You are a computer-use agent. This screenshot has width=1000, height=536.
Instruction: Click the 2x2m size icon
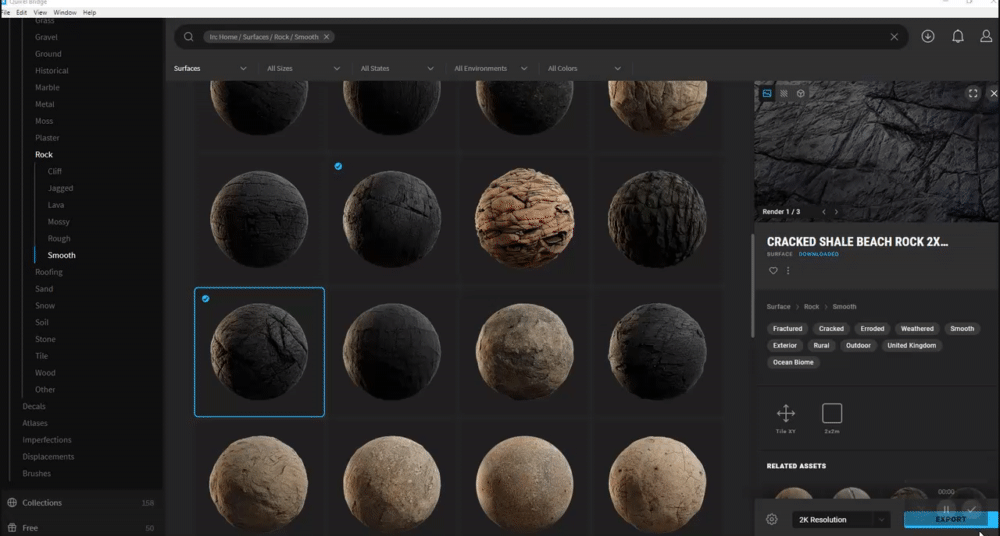[x=832, y=413]
